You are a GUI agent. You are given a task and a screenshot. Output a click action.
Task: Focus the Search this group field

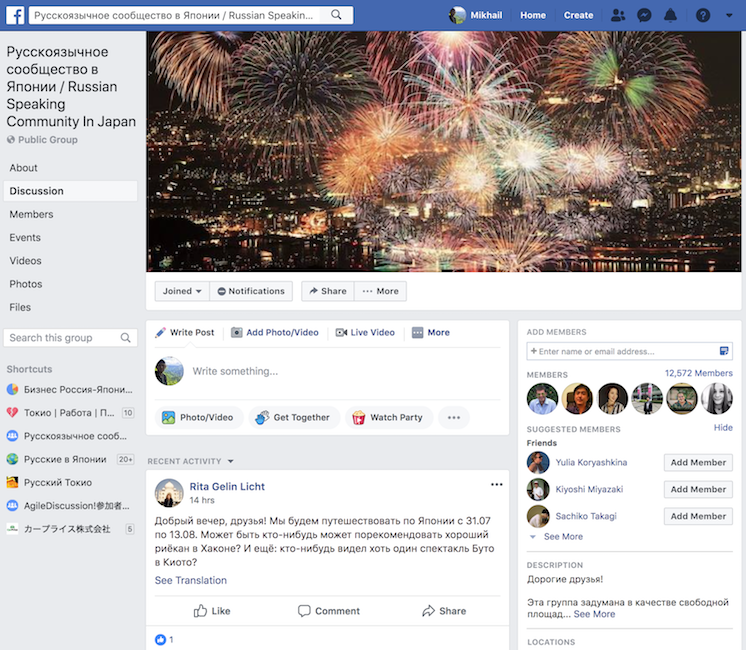70,338
